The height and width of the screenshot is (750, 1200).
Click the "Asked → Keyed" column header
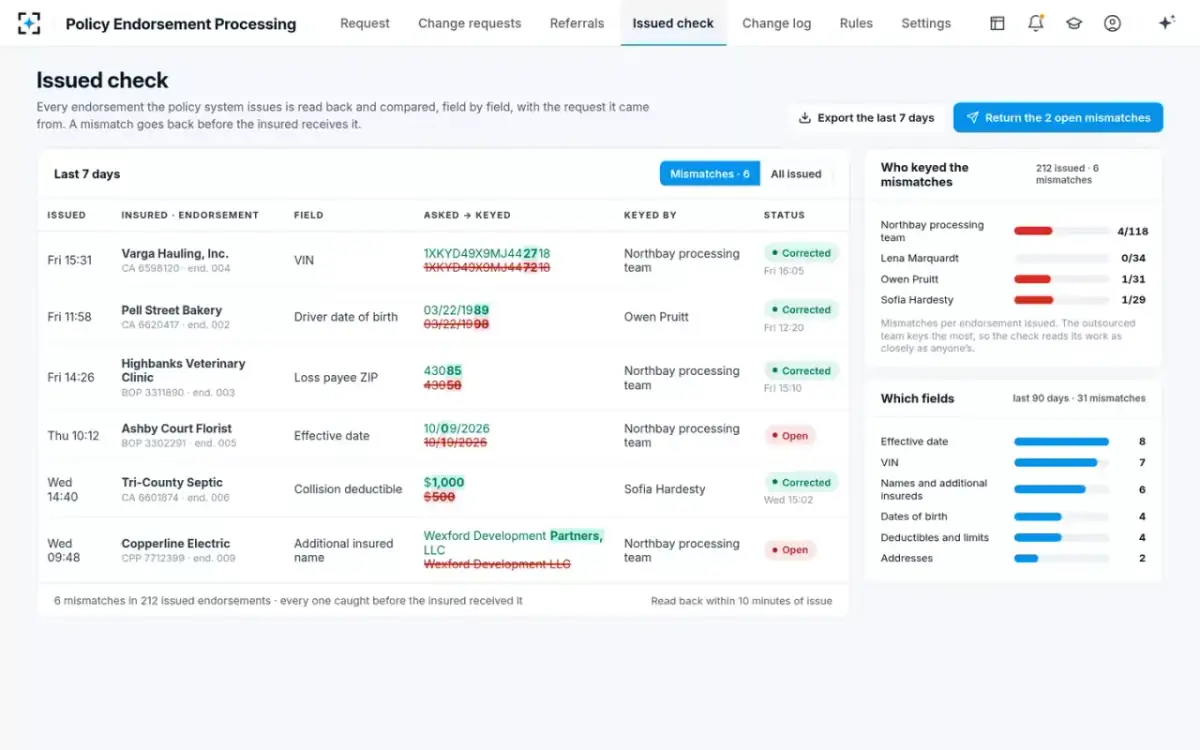tap(467, 215)
